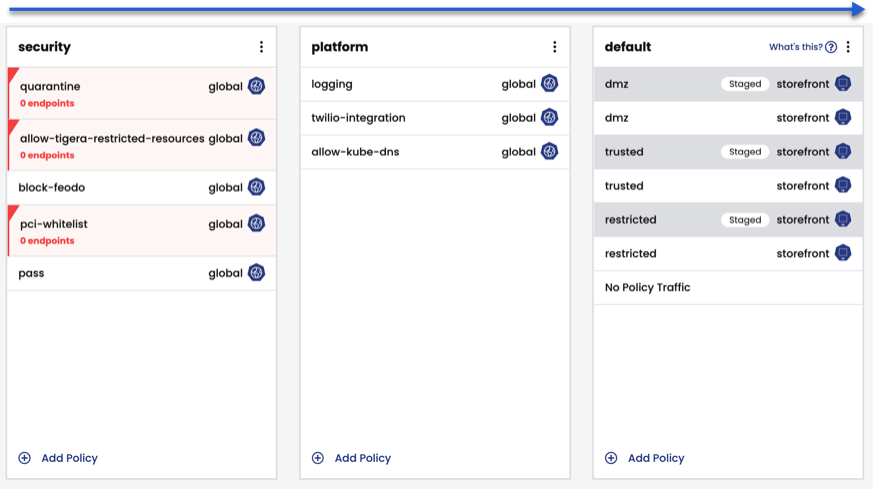873x489 pixels.
Task: Open the security tier options menu
Action: pyautogui.click(x=262, y=47)
